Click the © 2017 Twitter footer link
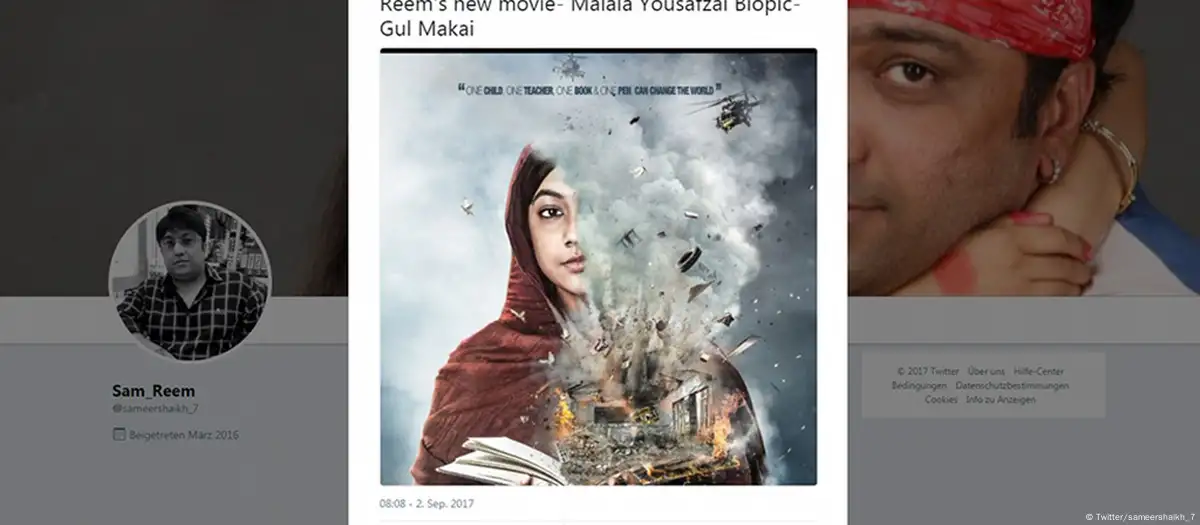Viewport: 1200px width, 525px height. coord(927,371)
